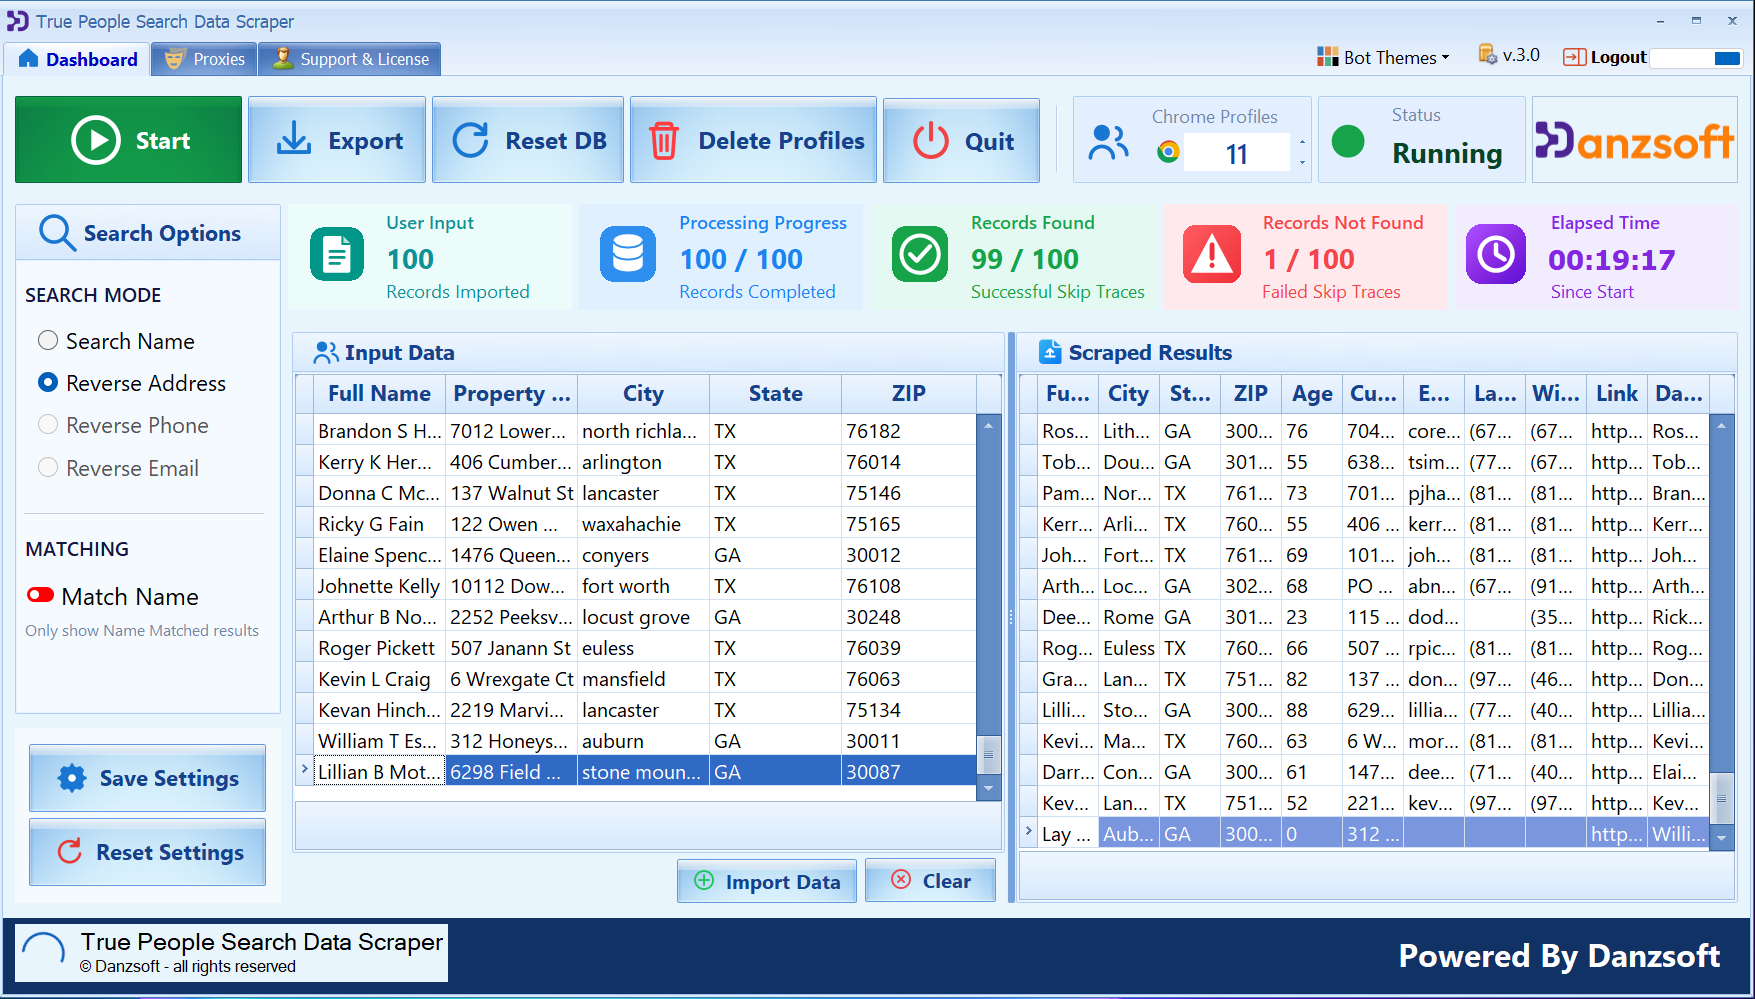Switch to the Proxies tab
This screenshot has height=999, width=1755.
205,59
